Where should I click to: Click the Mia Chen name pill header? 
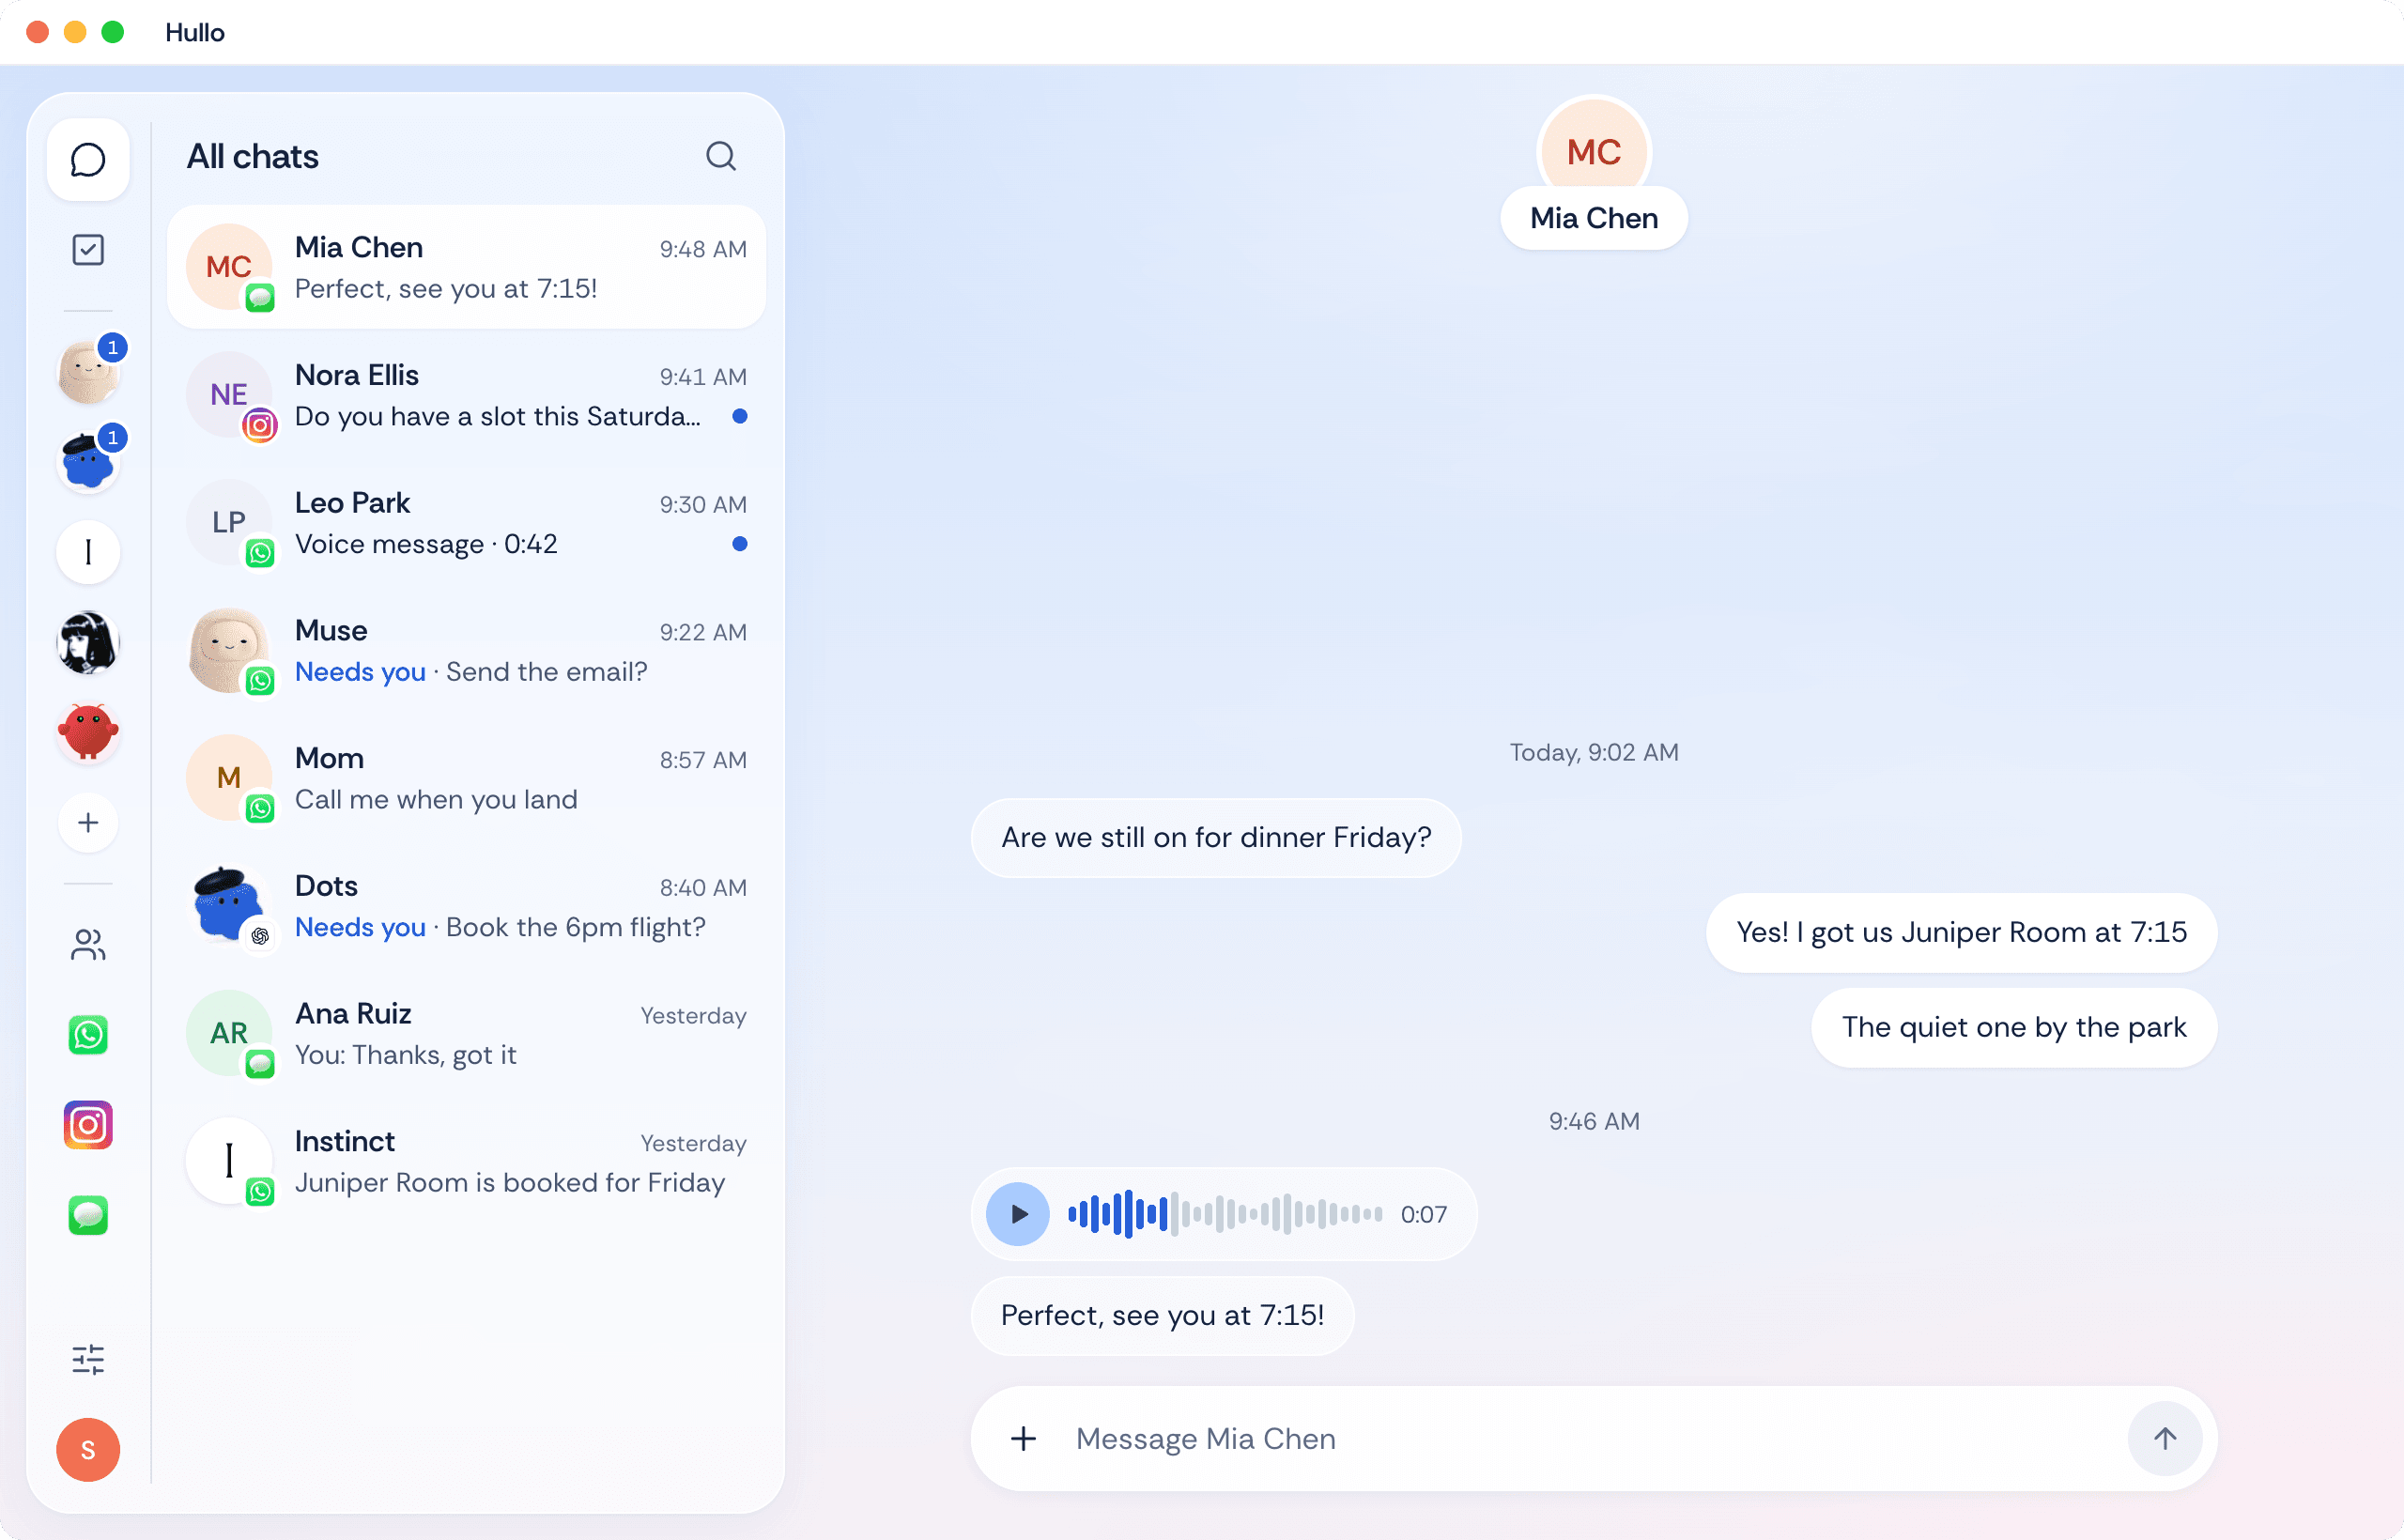coord(1594,218)
